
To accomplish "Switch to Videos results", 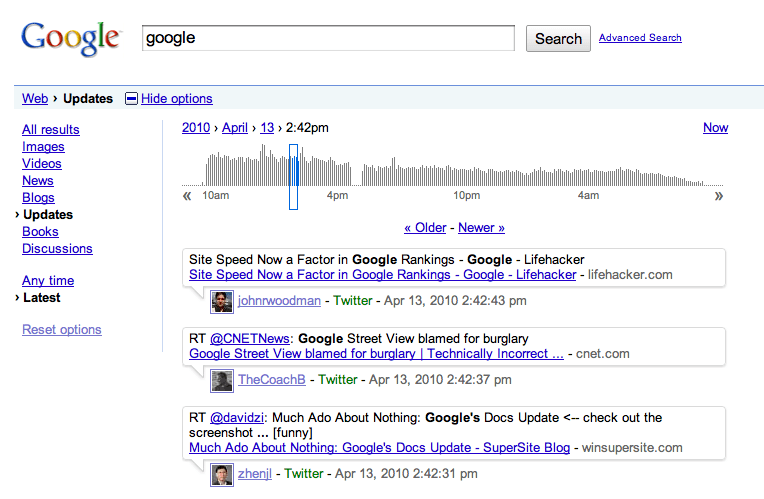I will (x=42, y=164).
